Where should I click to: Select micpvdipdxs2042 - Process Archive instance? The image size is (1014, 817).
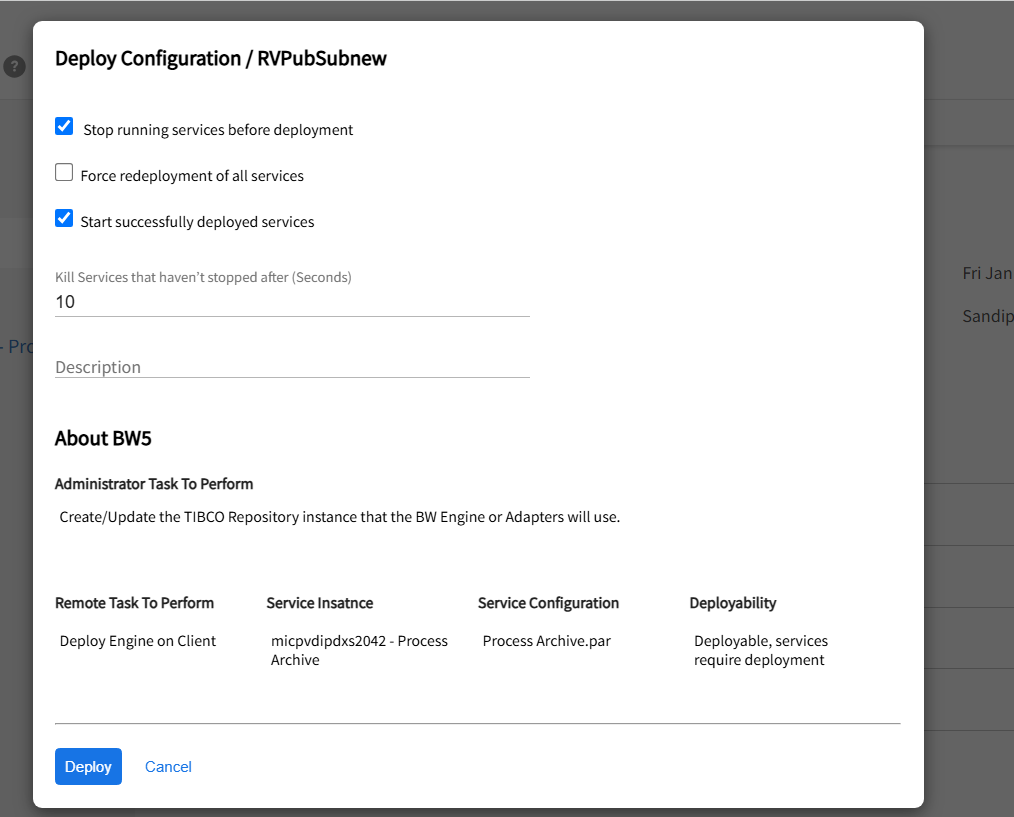pos(359,650)
